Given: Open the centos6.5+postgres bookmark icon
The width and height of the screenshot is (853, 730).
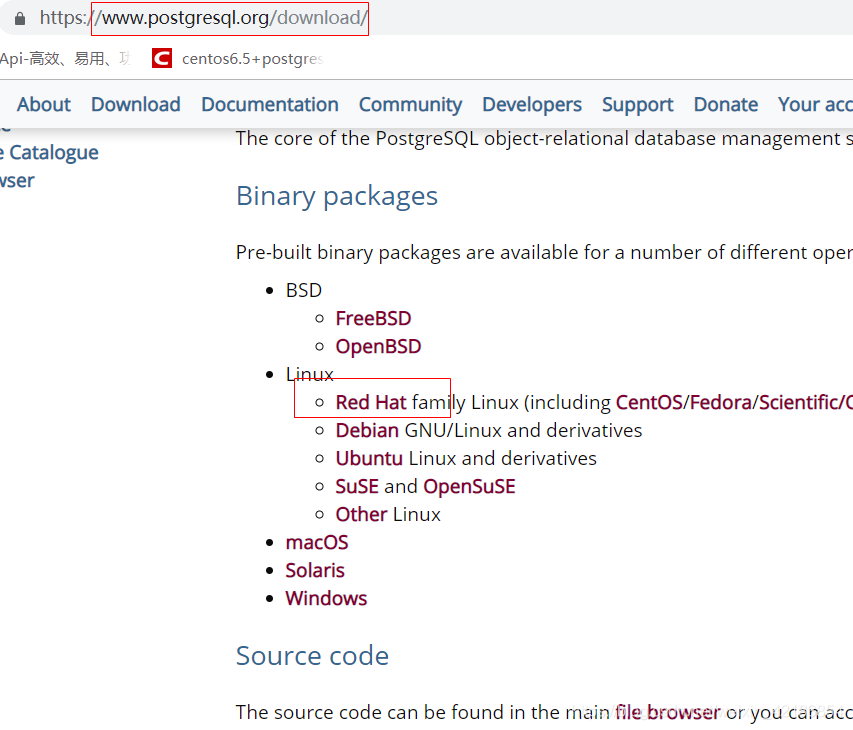Looking at the screenshot, I should click(162, 58).
